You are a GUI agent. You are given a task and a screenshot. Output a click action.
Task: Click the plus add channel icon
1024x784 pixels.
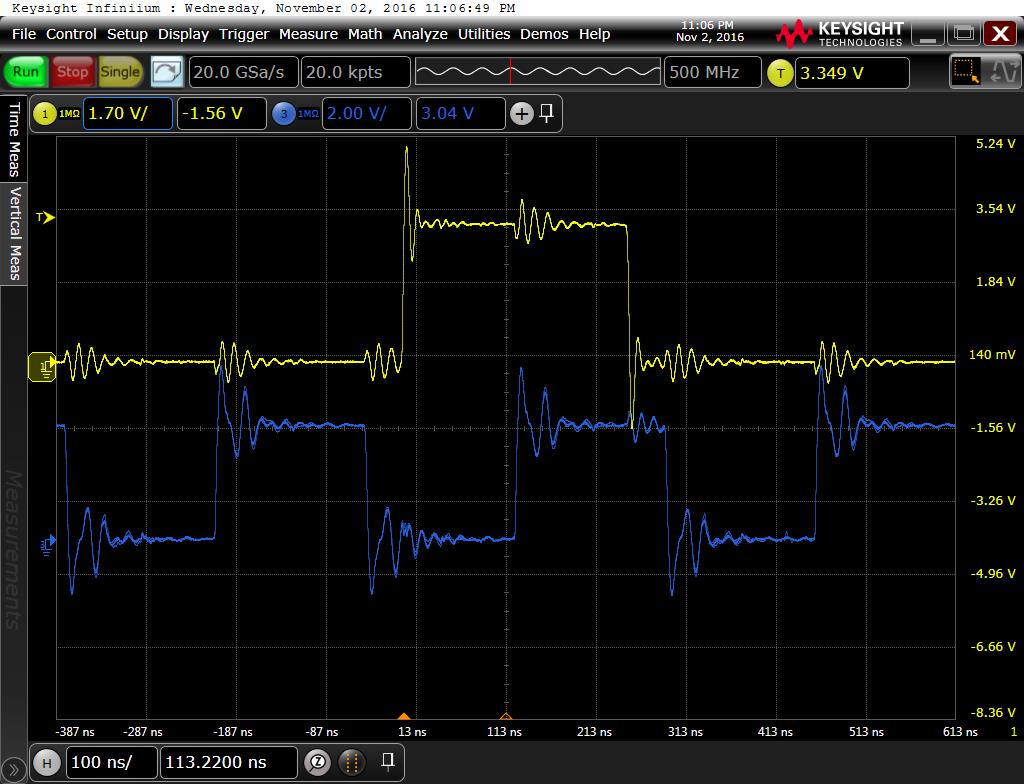click(x=521, y=114)
